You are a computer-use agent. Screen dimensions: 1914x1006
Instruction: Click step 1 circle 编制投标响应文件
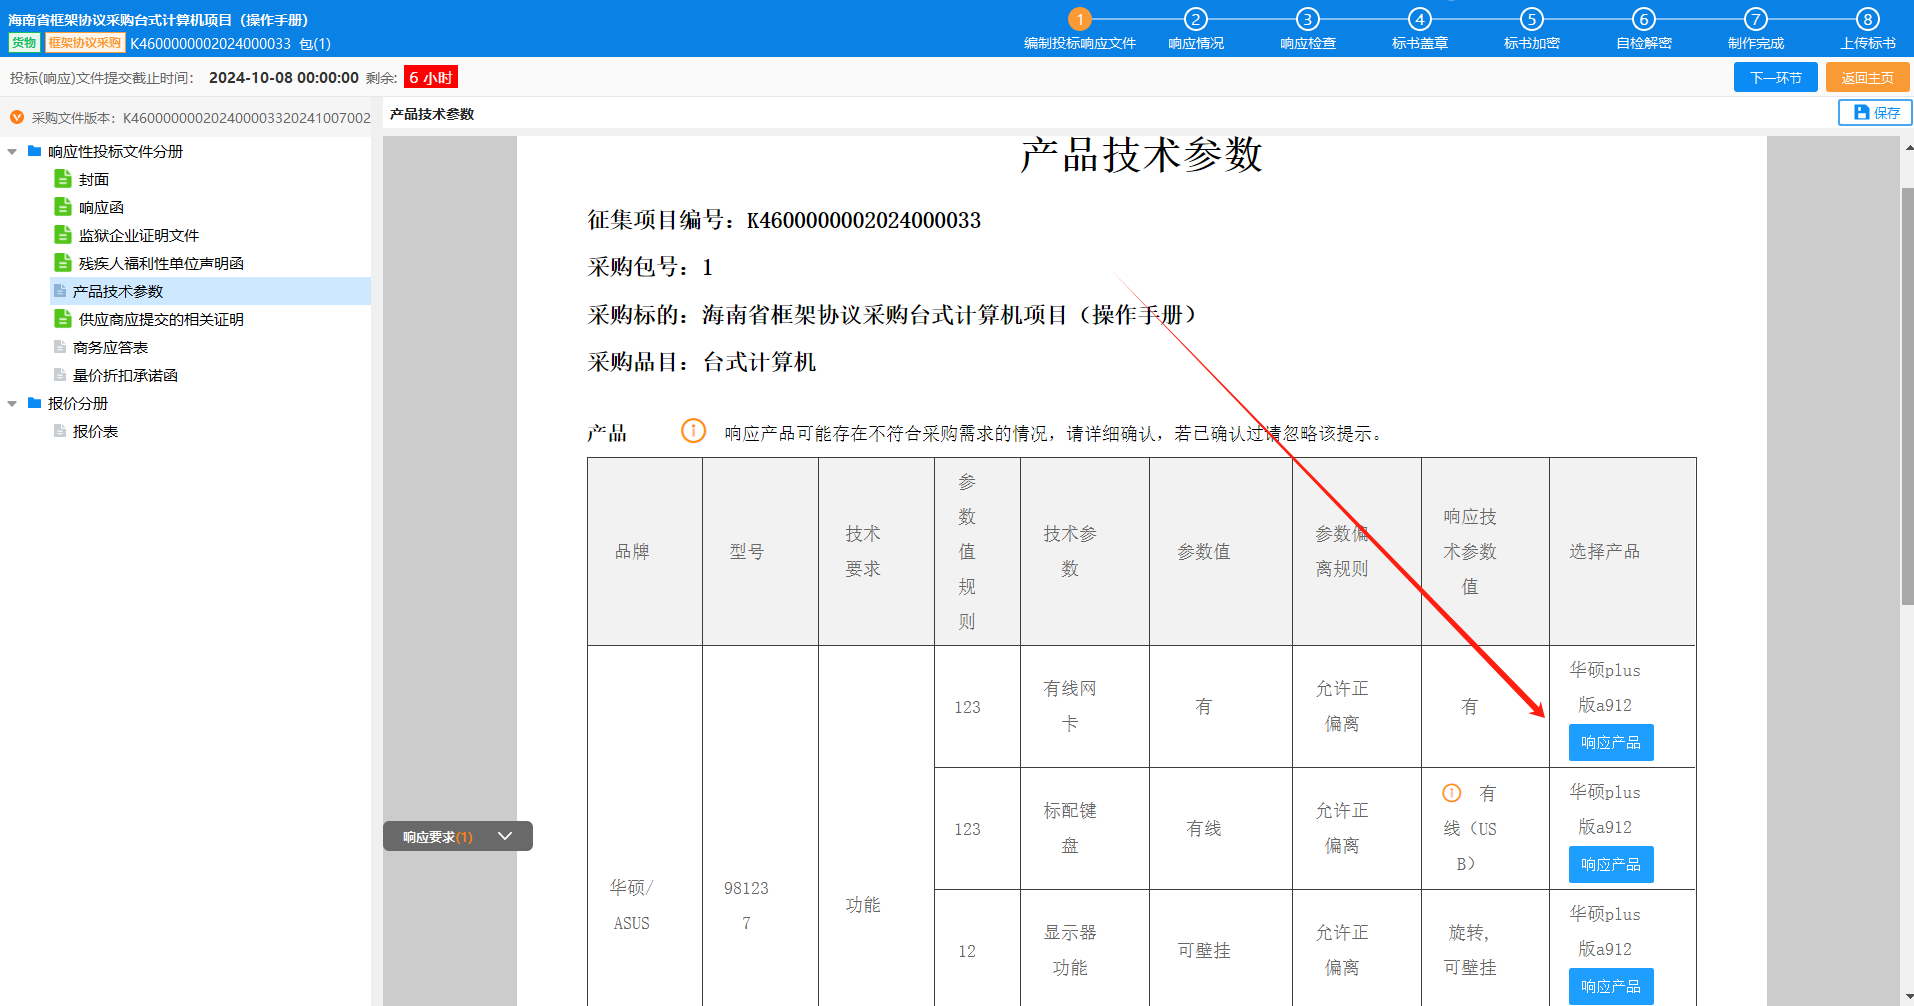pyautogui.click(x=1079, y=19)
